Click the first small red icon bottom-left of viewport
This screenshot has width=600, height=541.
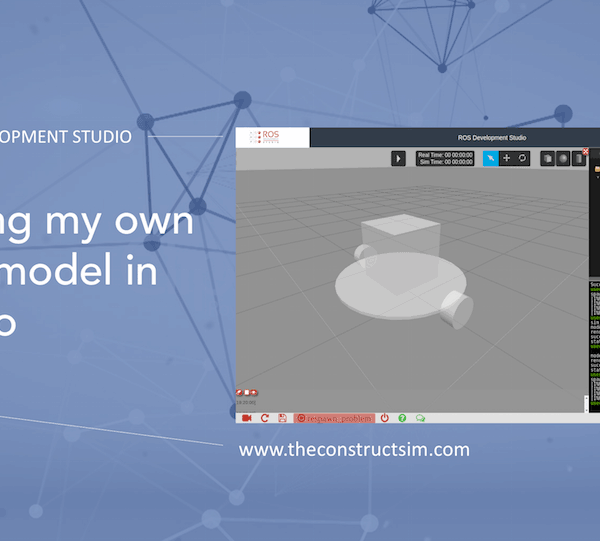[x=240, y=392]
